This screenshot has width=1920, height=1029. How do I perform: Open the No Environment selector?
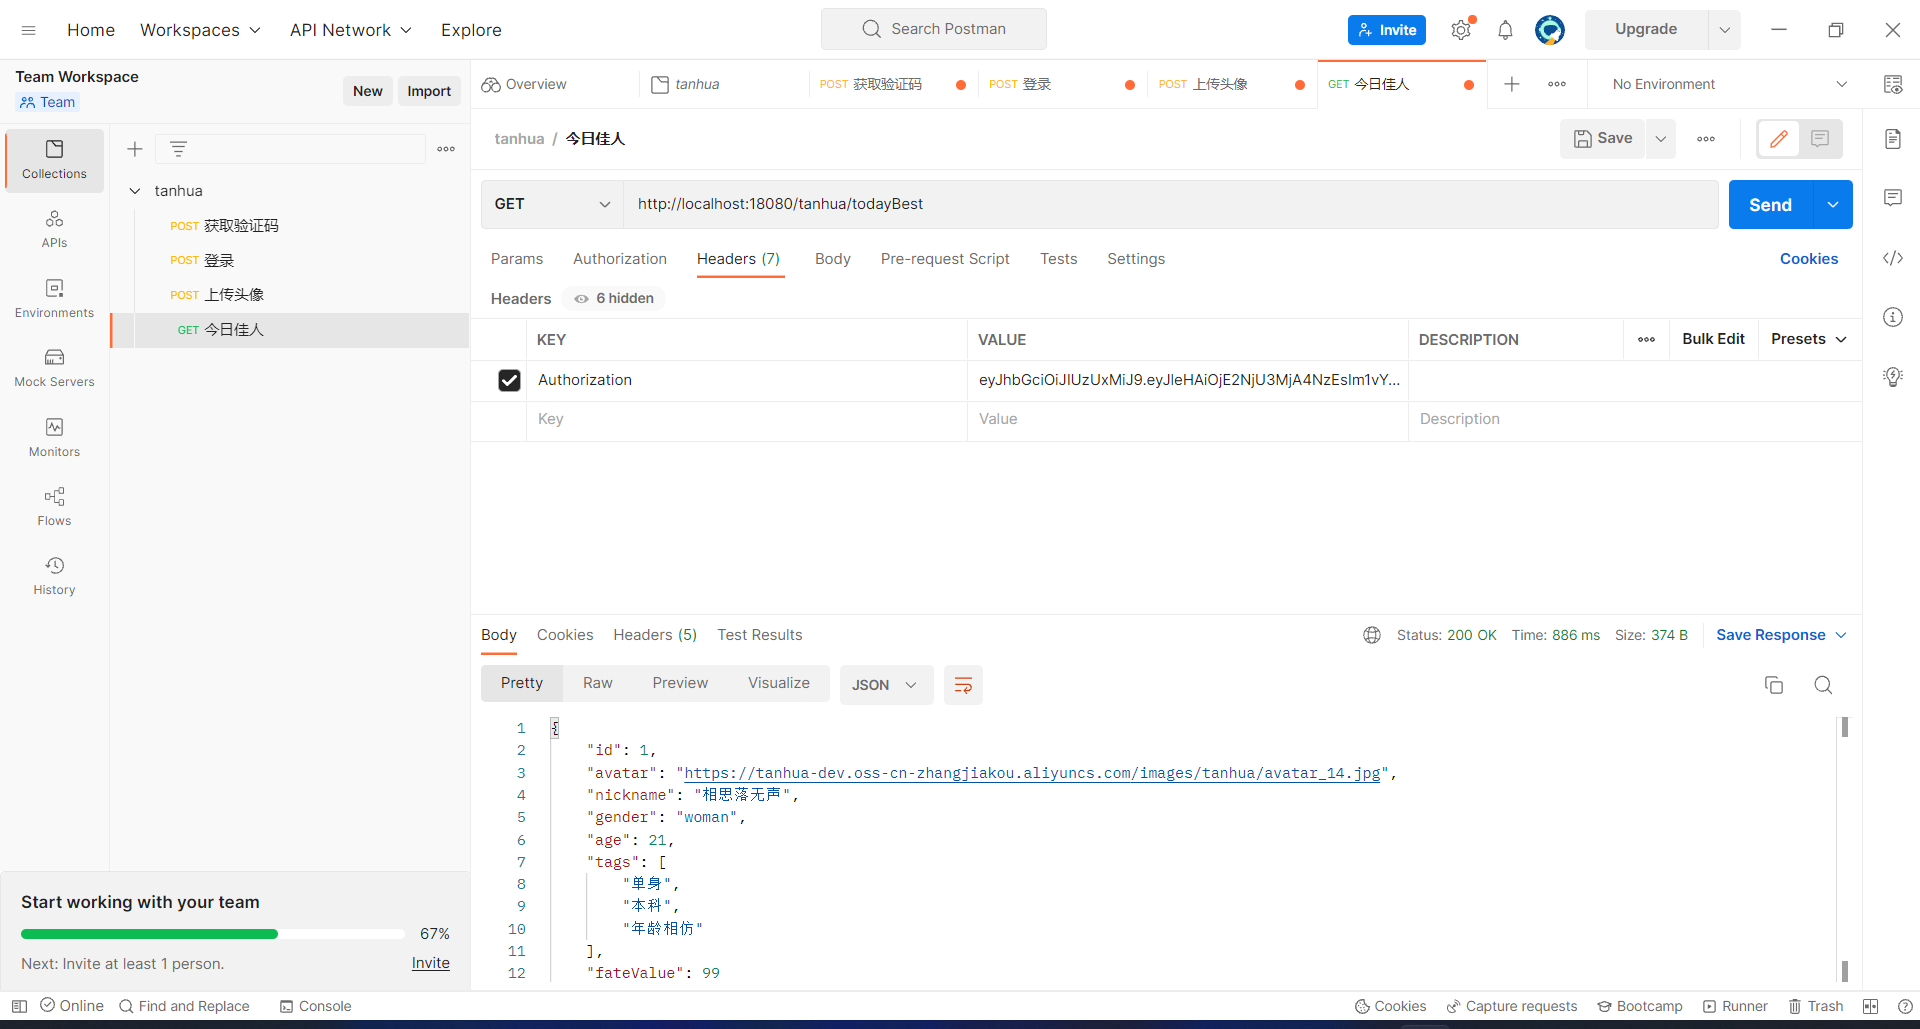coord(1728,84)
